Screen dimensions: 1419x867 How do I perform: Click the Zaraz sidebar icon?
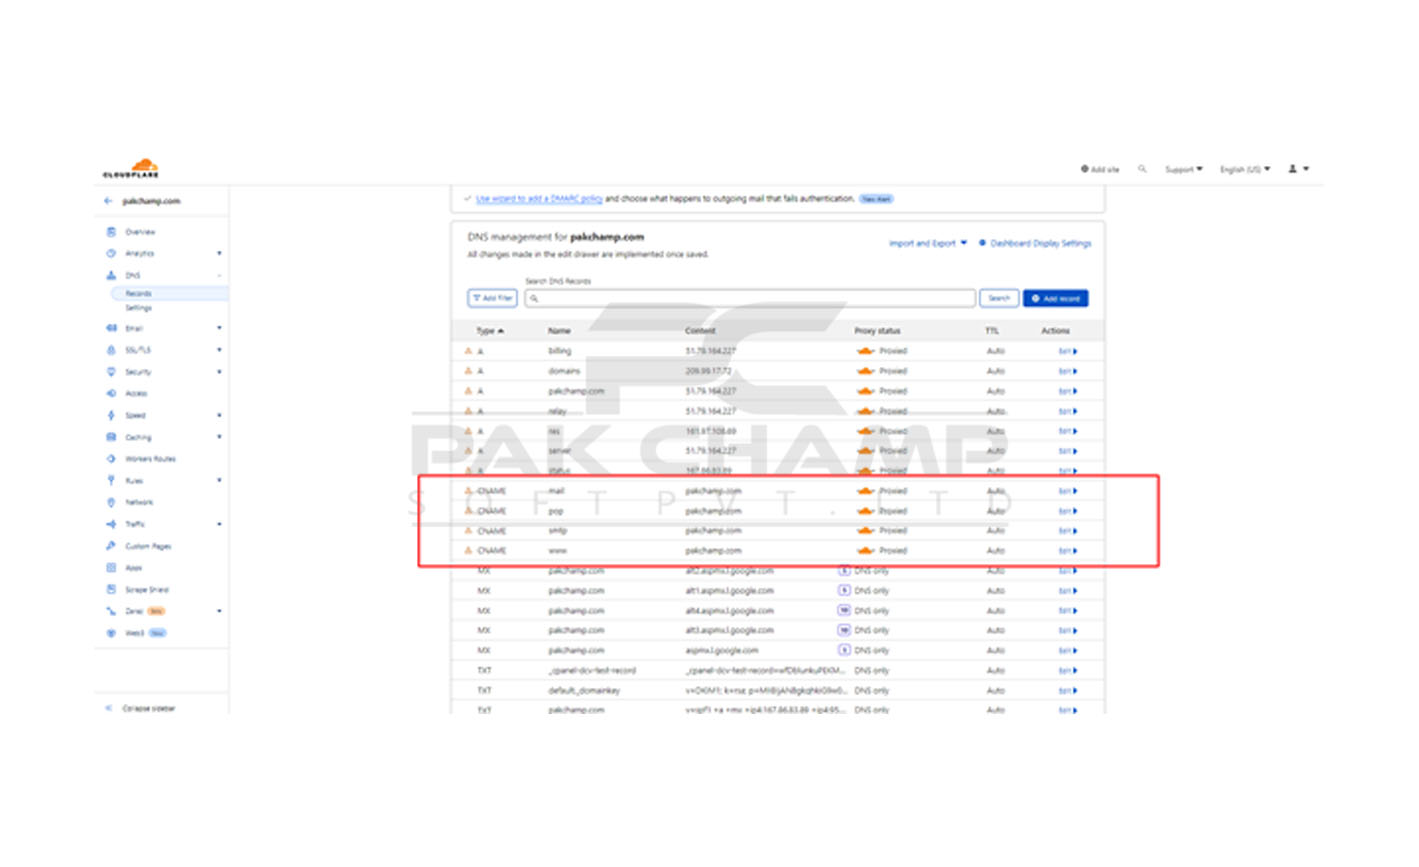(x=111, y=611)
